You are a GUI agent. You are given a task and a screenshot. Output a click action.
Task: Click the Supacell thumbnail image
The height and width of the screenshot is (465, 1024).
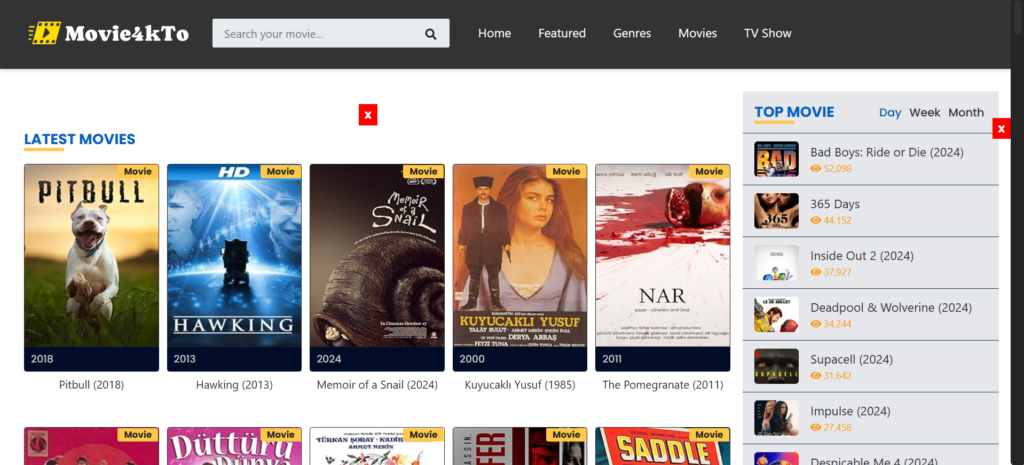click(x=776, y=366)
